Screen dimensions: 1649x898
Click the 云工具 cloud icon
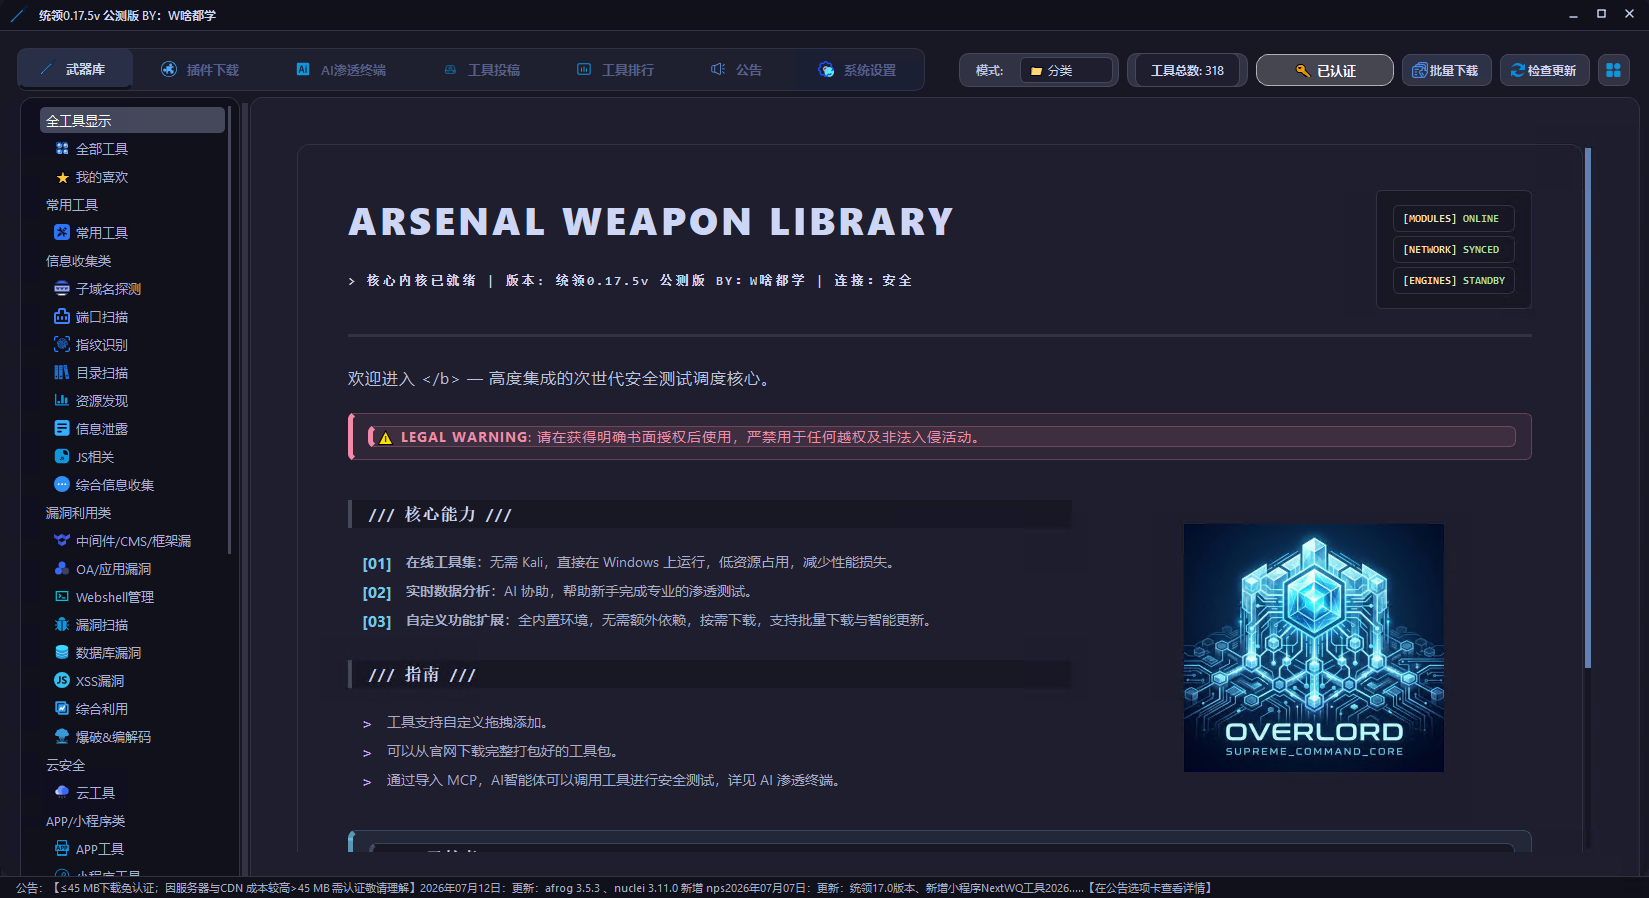(62, 792)
